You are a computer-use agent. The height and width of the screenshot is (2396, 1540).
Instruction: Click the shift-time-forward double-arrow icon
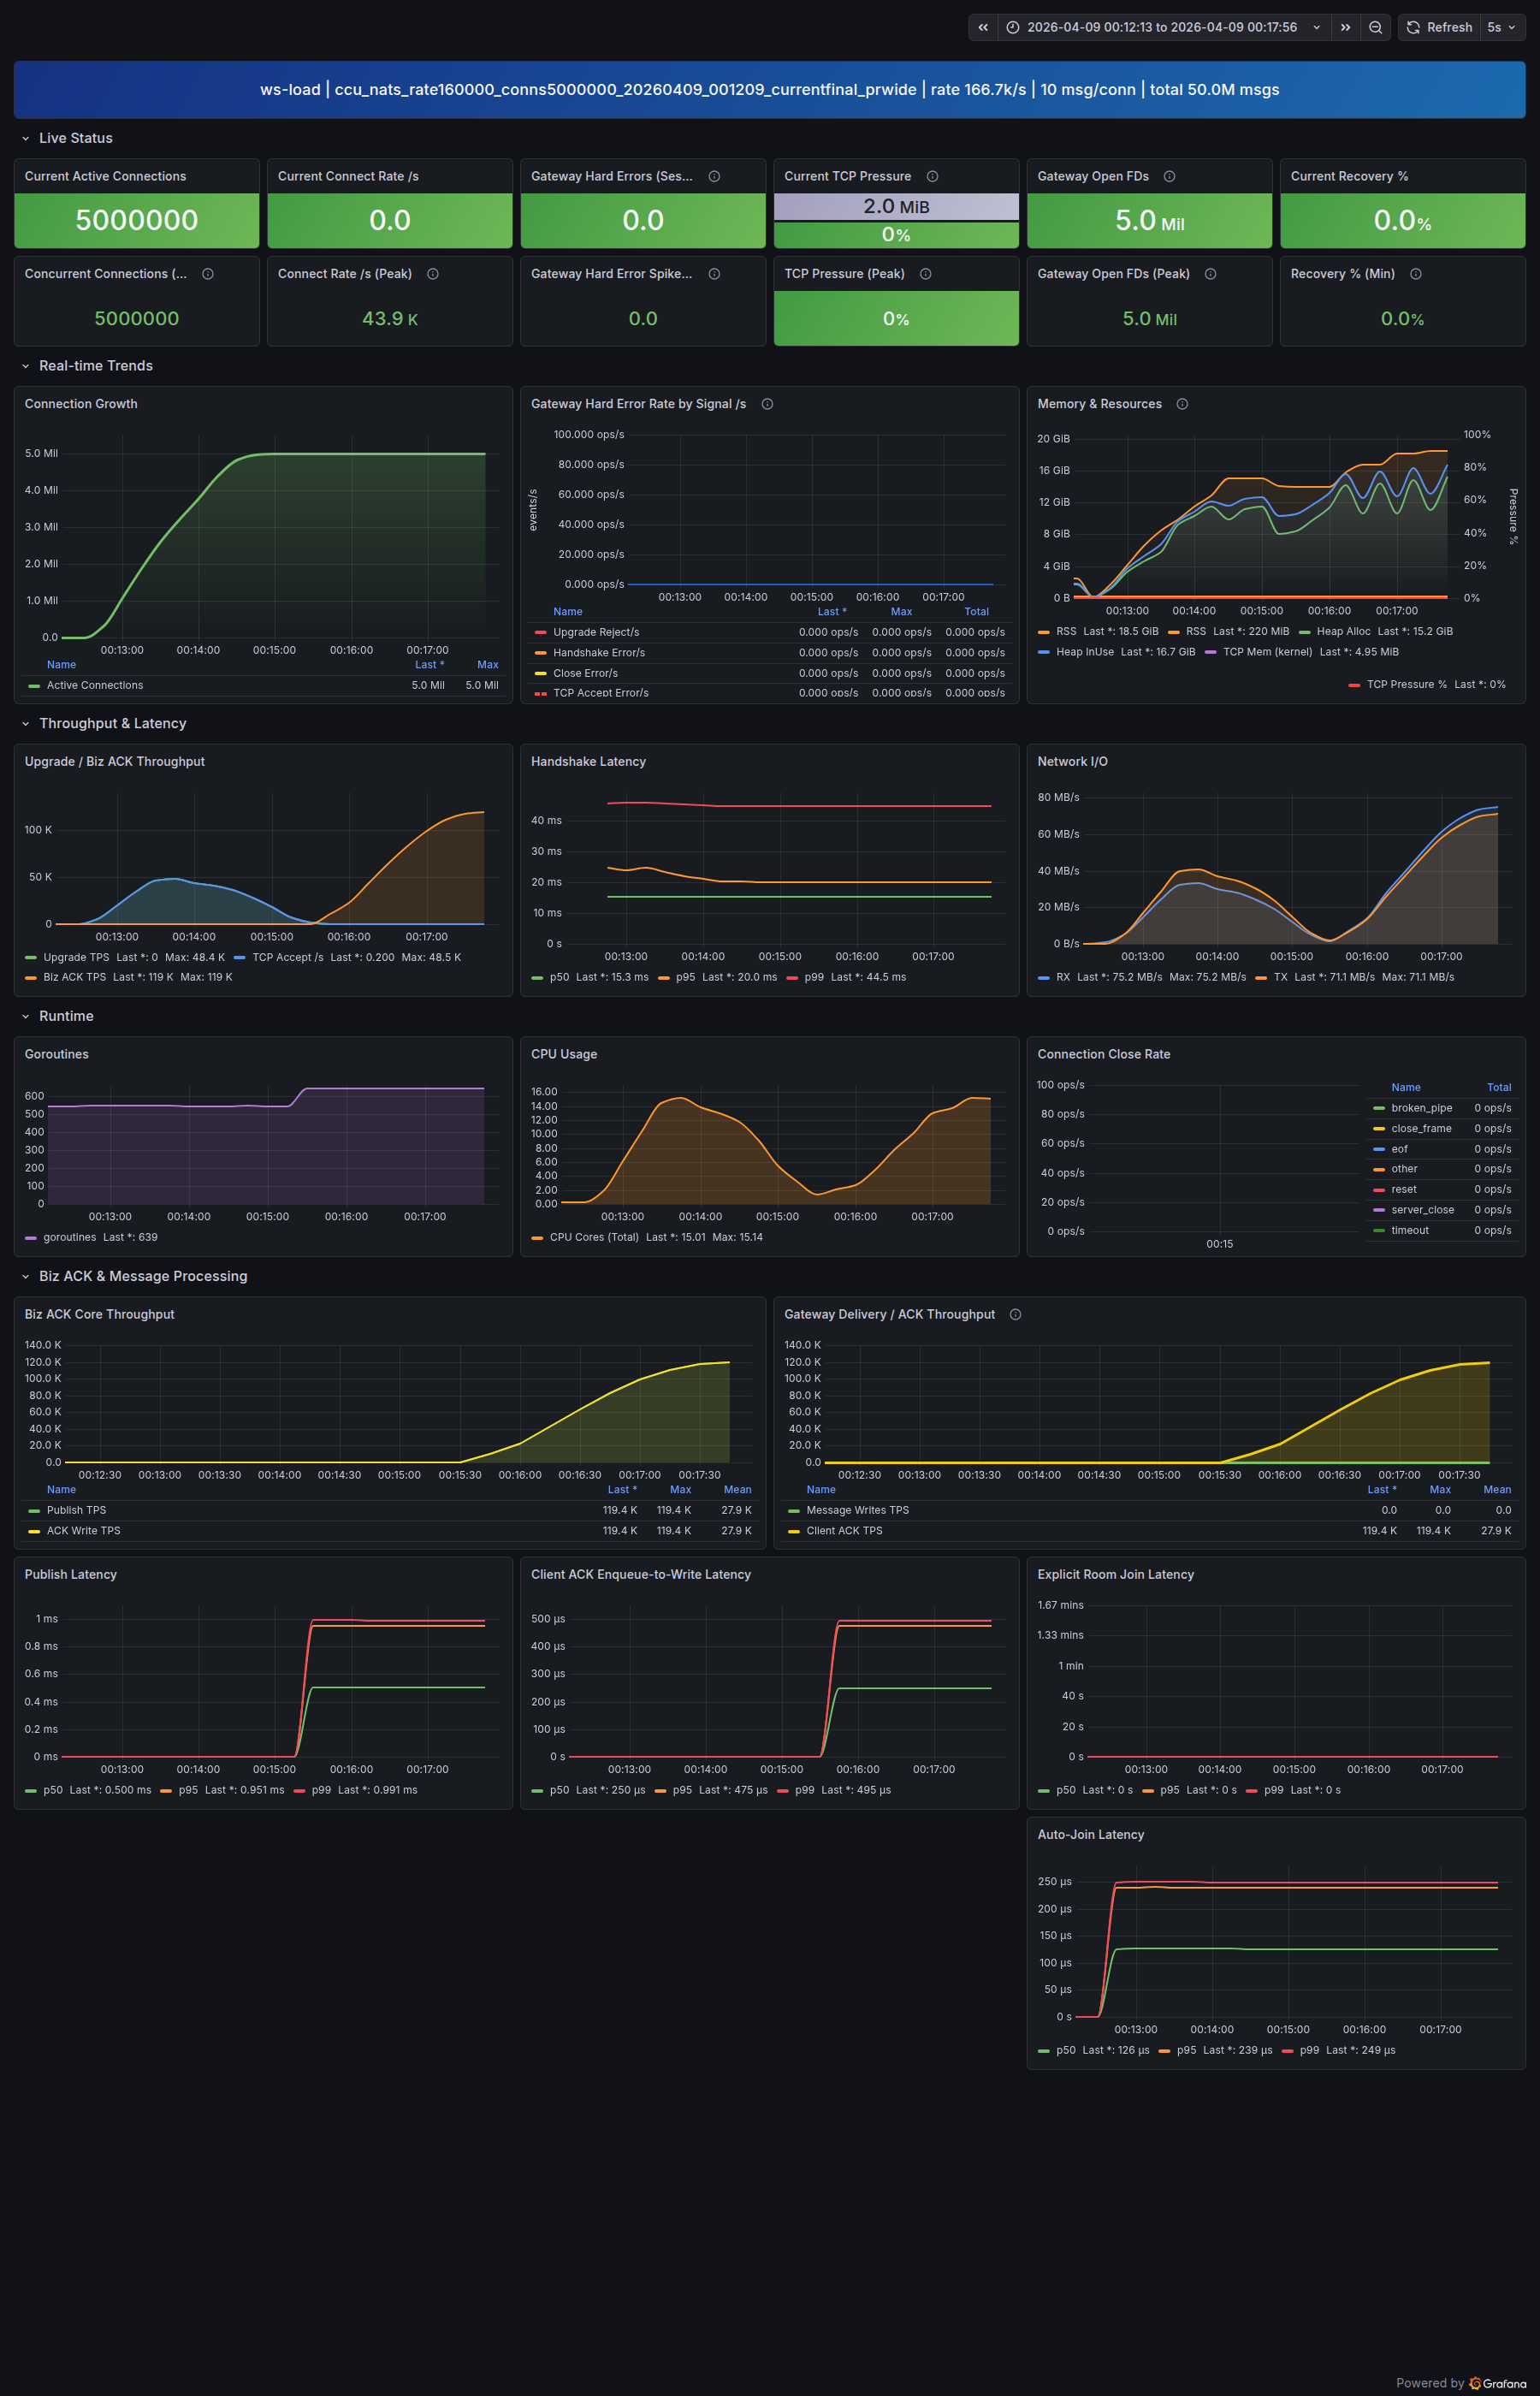click(x=1344, y=27)
